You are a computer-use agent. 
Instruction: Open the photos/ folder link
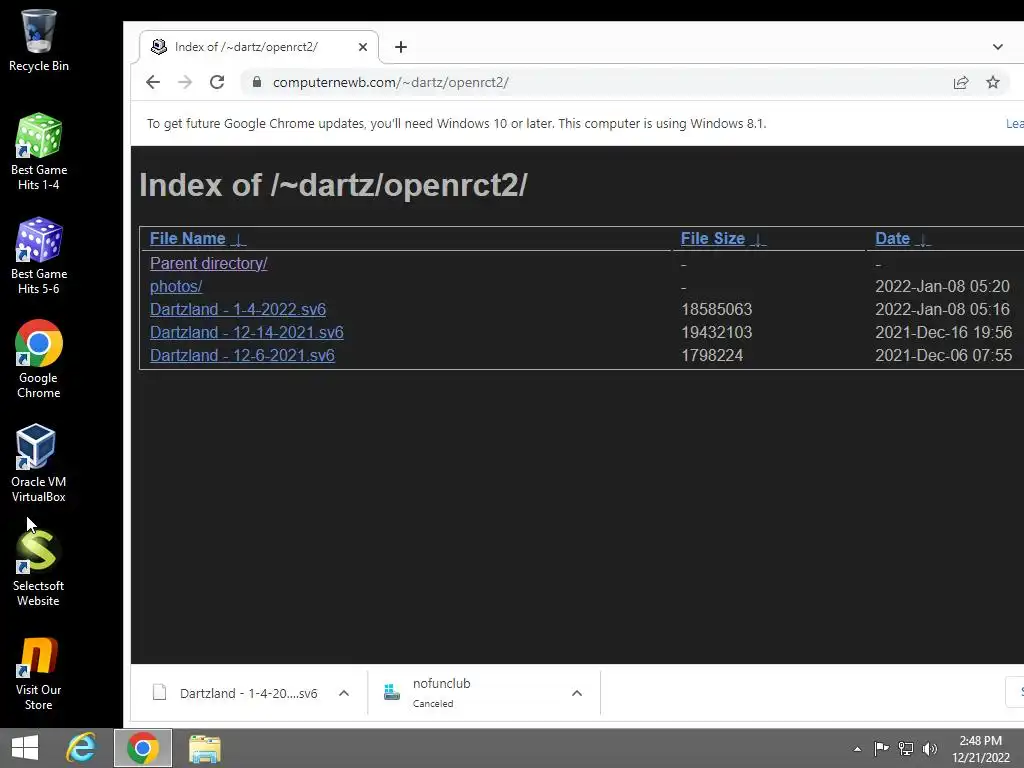tap(176, 286)
